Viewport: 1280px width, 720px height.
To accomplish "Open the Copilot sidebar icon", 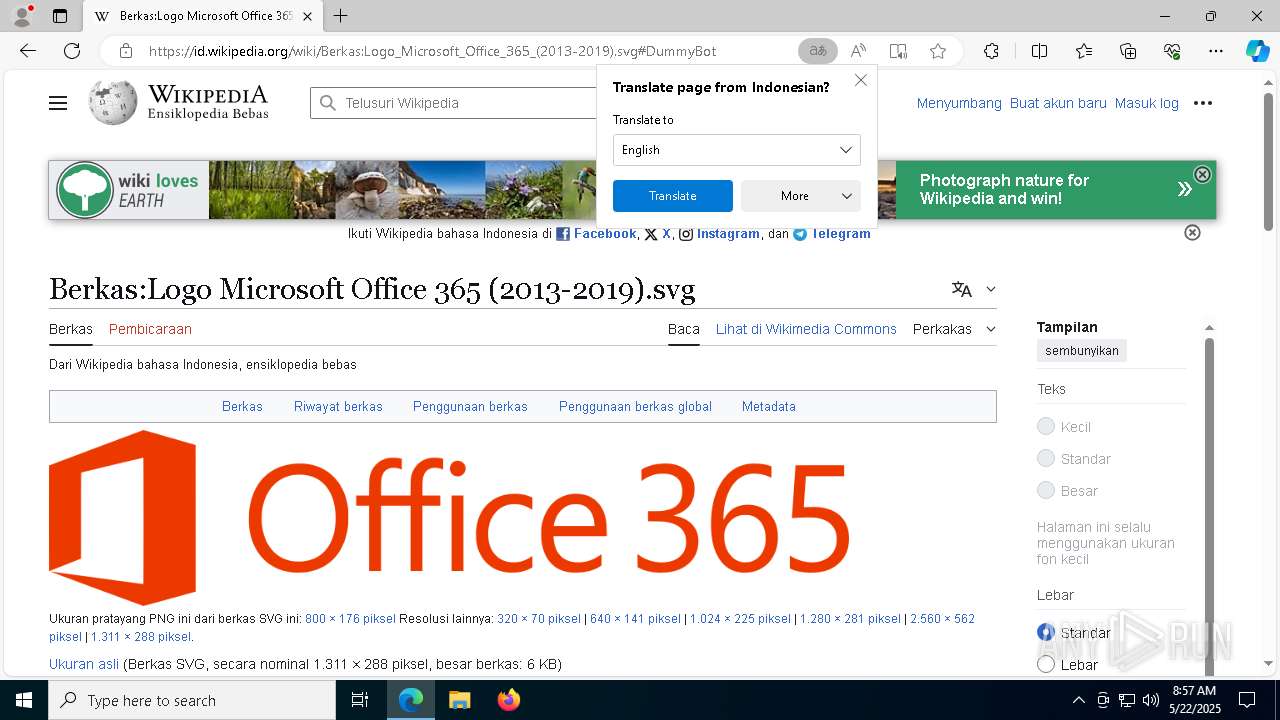I will click(1257, 51).
